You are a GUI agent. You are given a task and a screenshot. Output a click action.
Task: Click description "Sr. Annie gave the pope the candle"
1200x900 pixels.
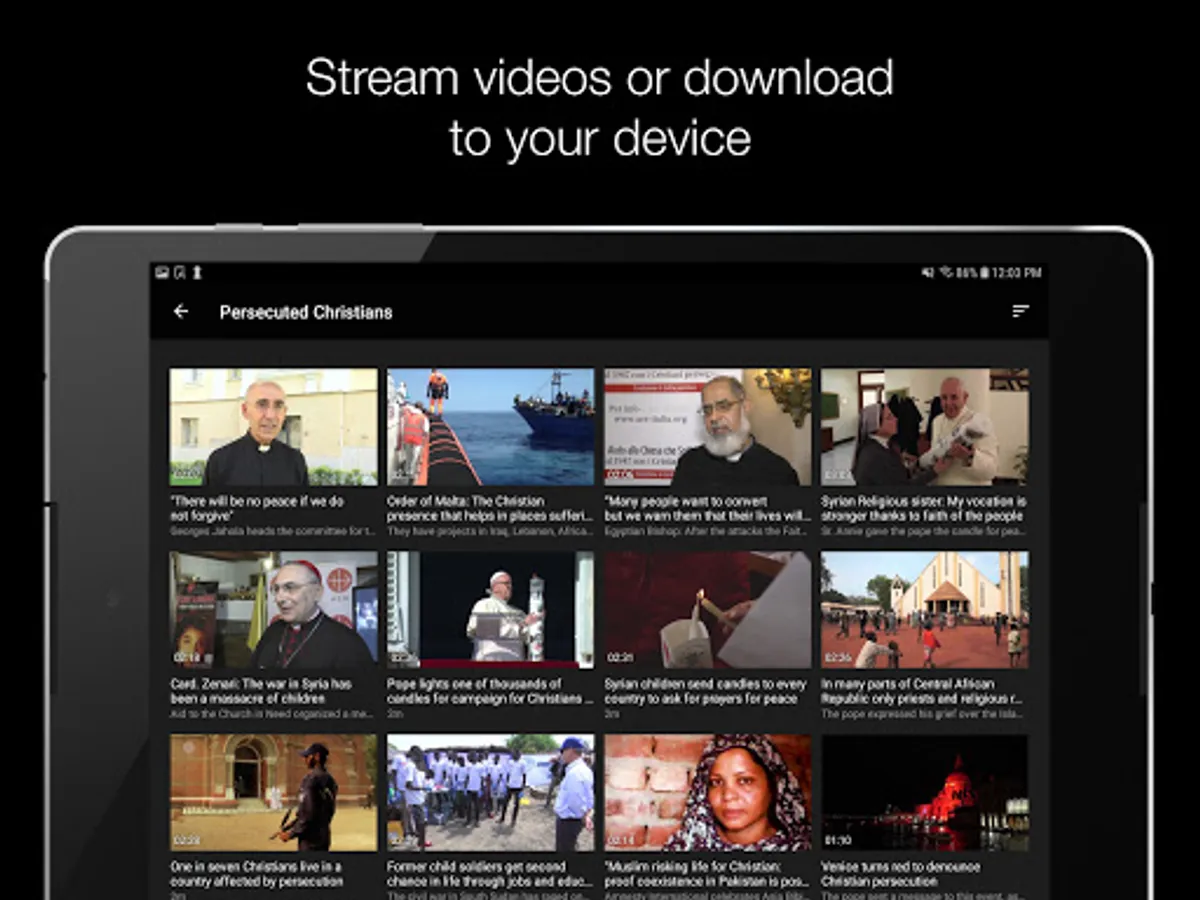(924, 531)
